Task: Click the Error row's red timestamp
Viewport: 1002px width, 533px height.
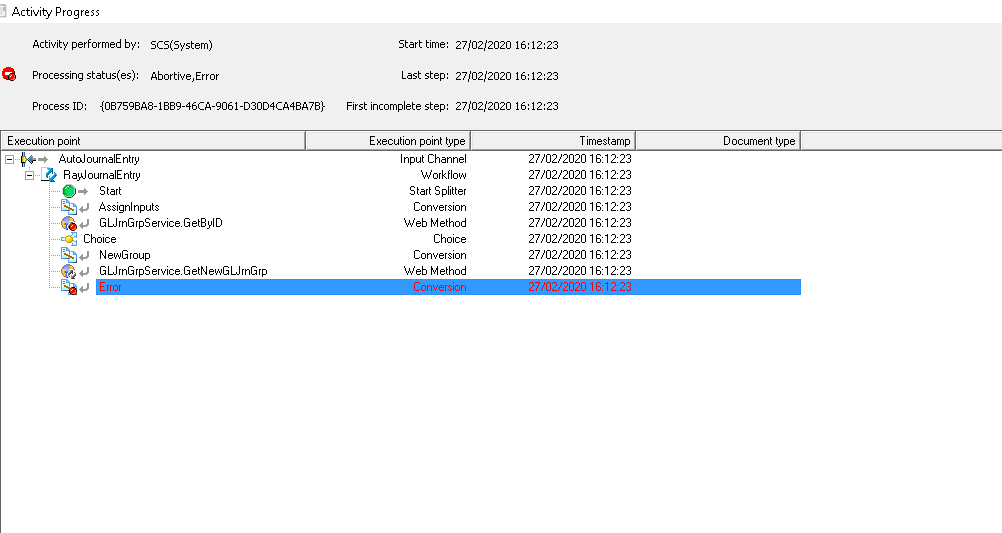Action: 580,287
